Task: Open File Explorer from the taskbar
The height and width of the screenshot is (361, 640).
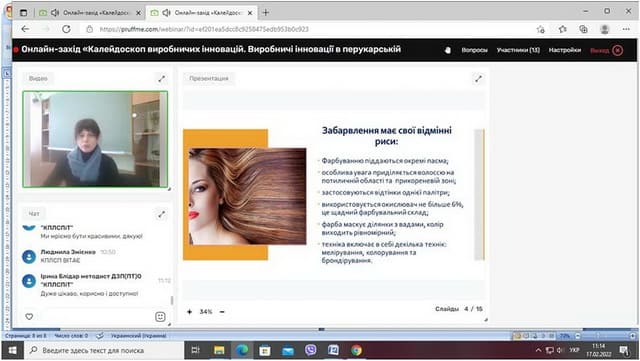Action: [219, 350]
